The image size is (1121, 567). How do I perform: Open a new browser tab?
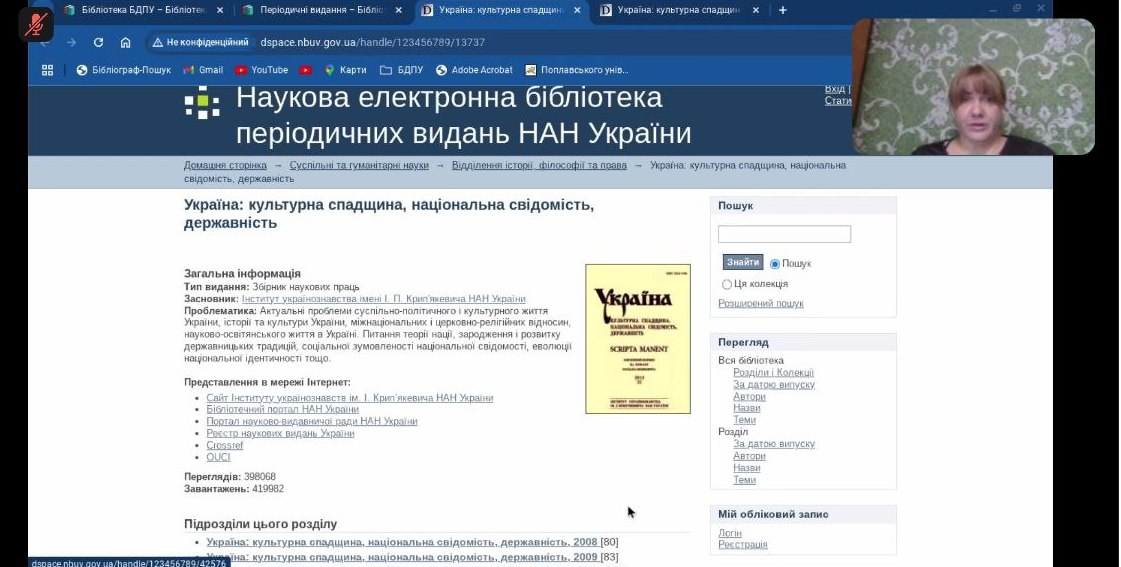(782, 10)
